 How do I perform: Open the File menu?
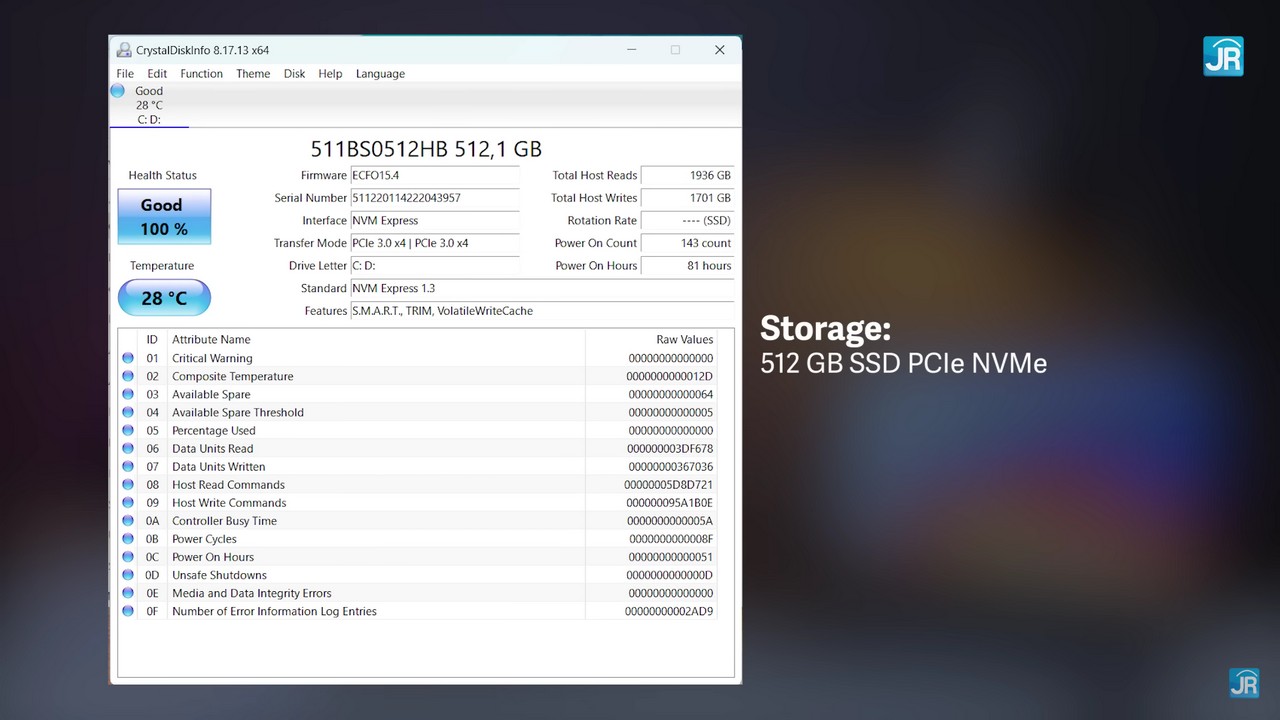[x=125, y=74]
